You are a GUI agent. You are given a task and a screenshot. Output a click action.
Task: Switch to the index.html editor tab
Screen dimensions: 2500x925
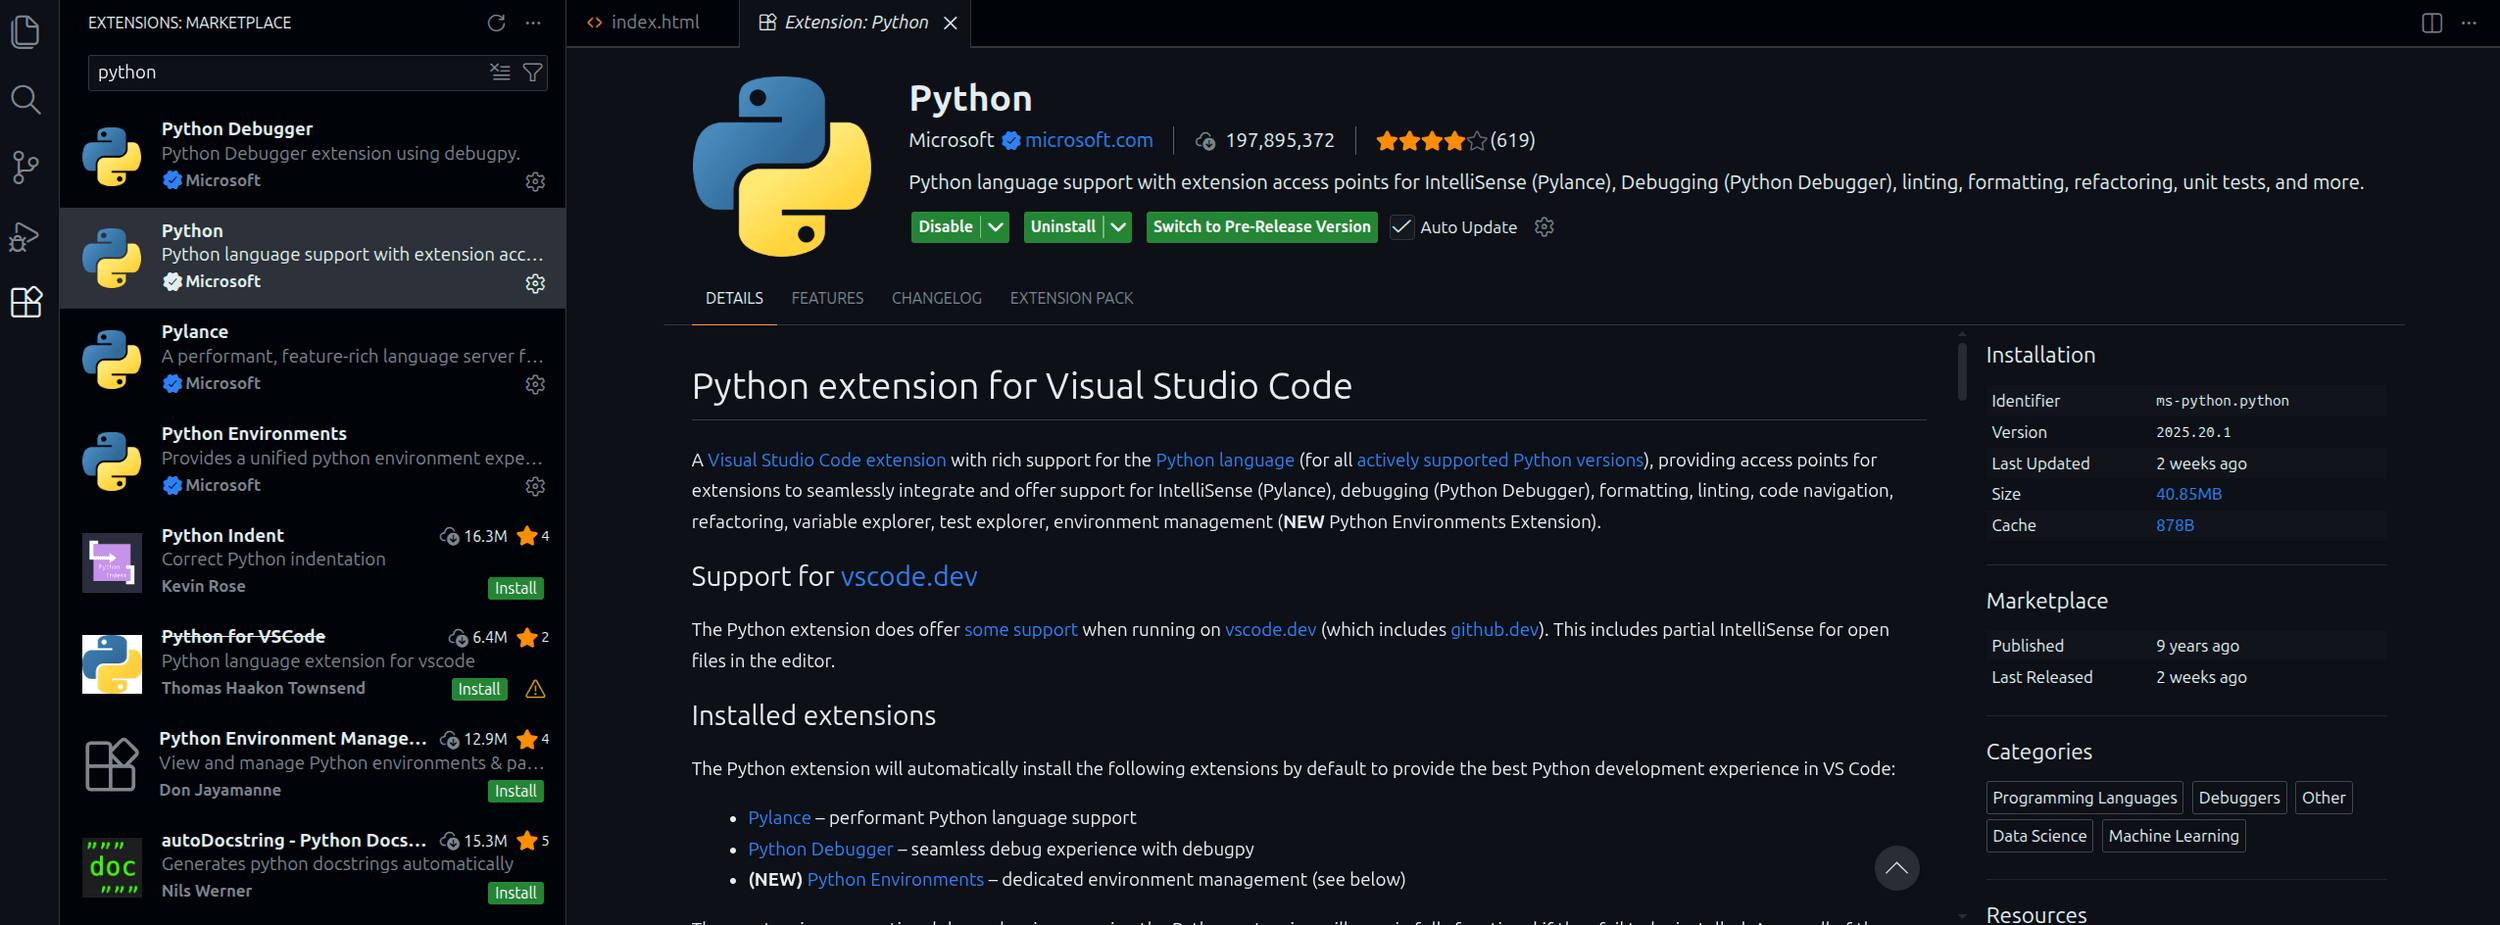click(x=653, y=22)
